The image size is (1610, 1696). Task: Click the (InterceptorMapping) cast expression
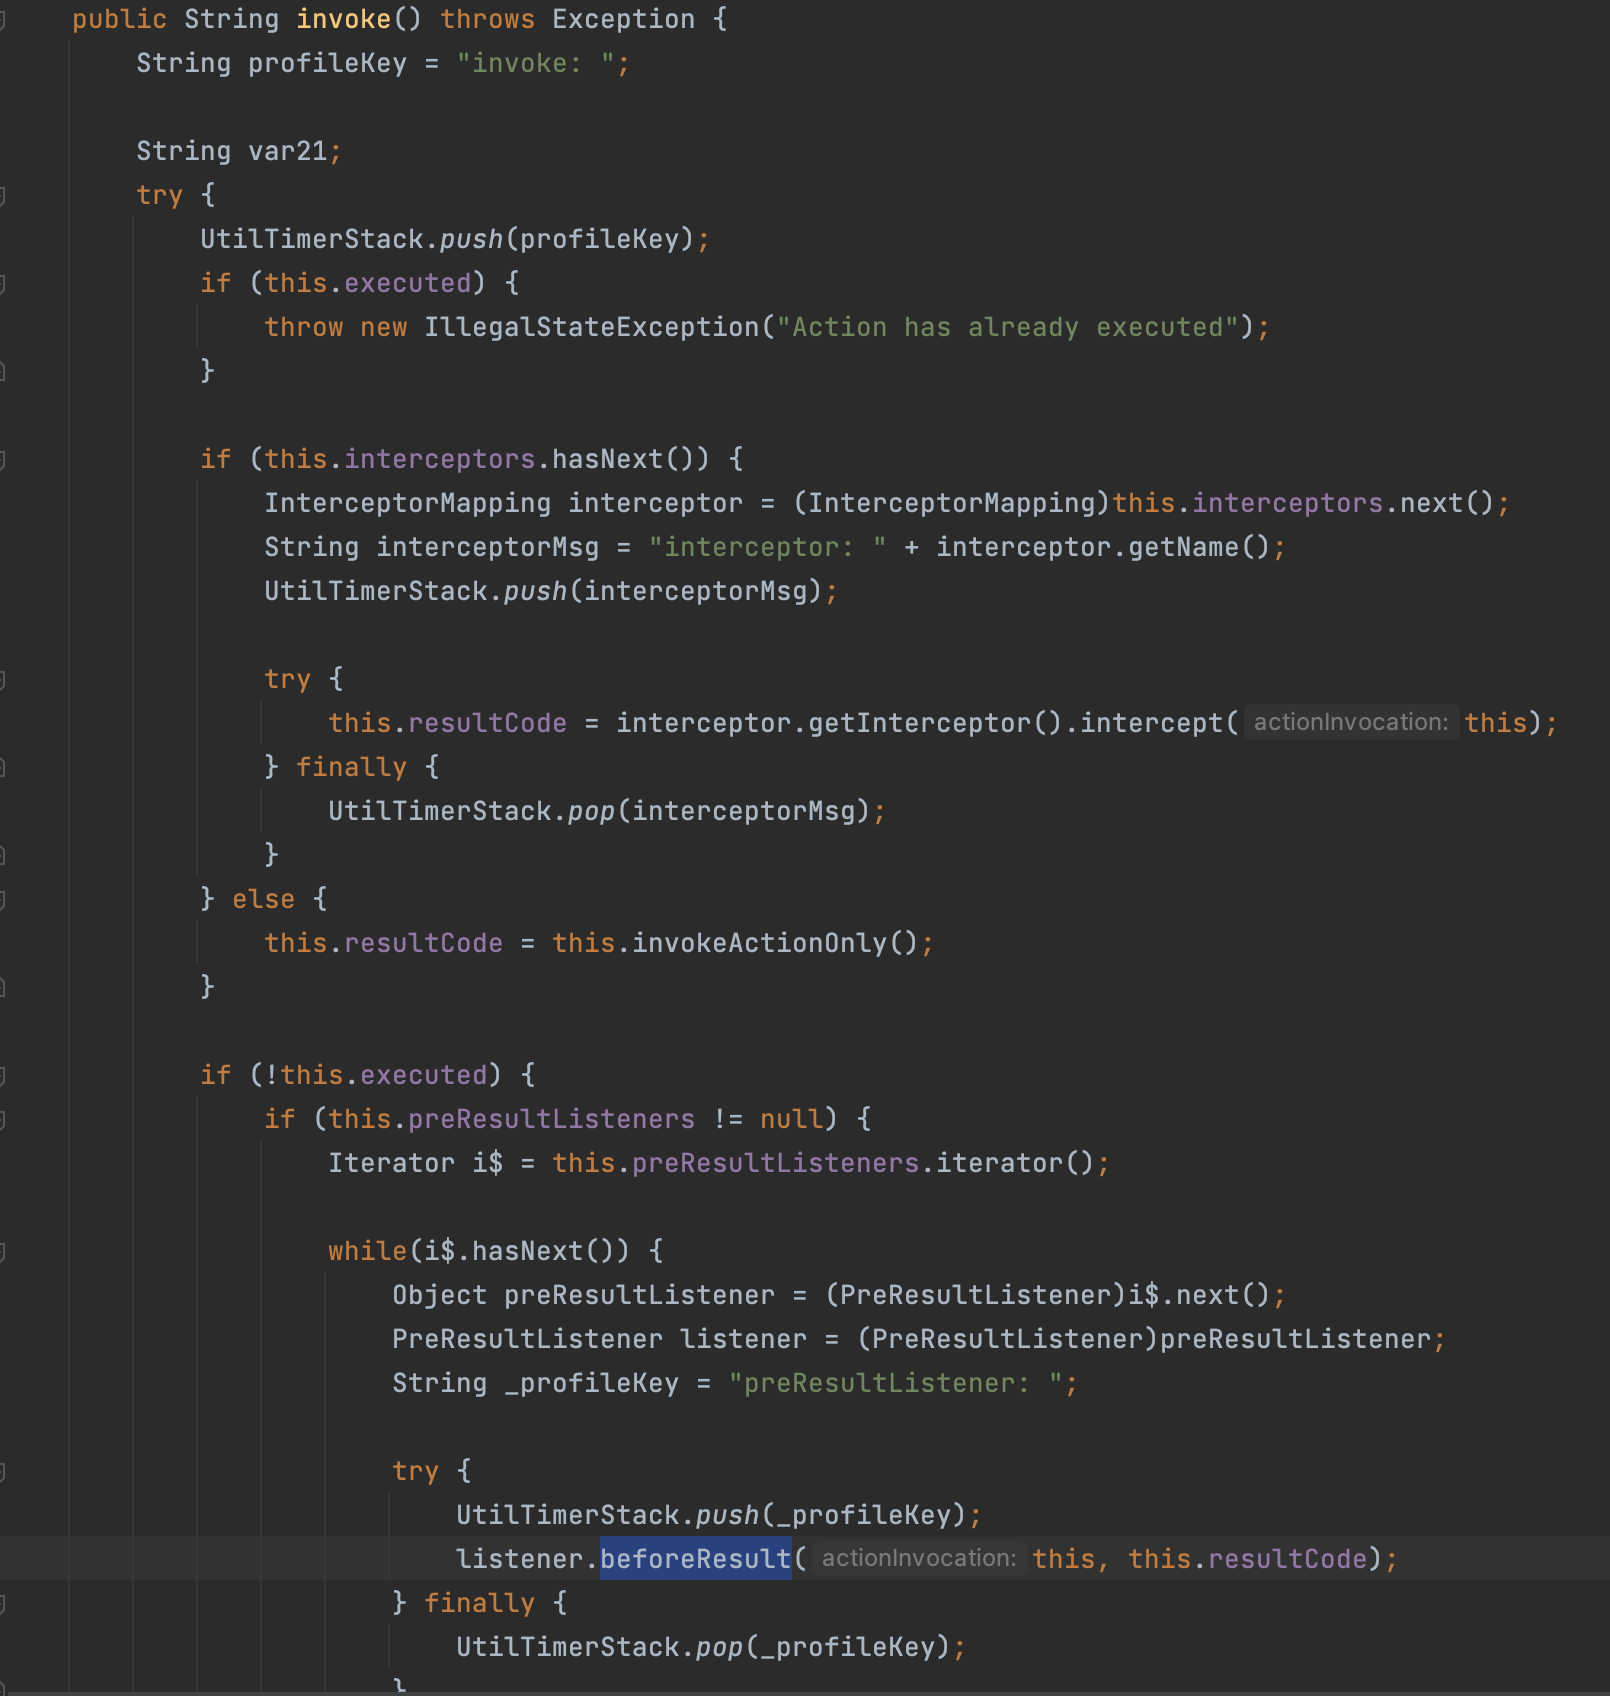pos(952,503)
